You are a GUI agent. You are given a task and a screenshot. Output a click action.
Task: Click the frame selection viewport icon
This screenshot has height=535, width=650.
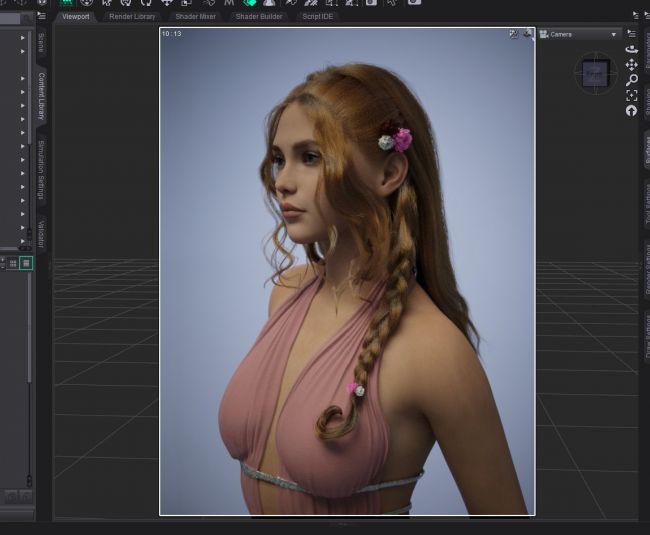click(x=631, y=95)
